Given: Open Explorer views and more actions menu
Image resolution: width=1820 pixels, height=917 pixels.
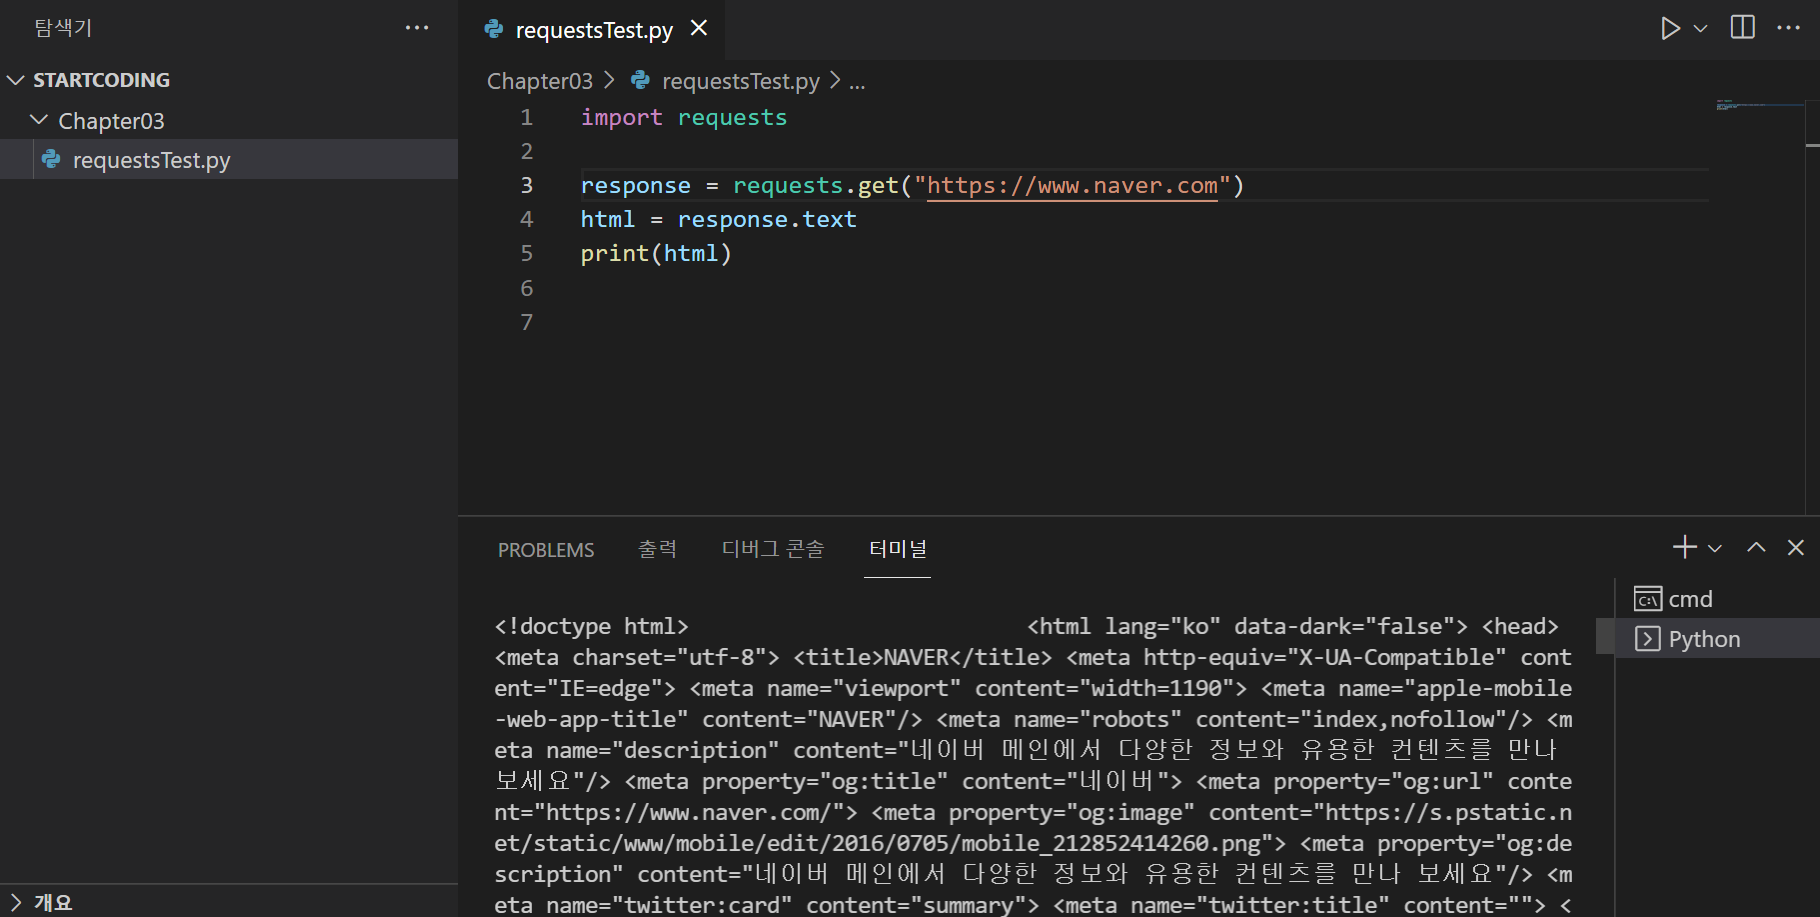Looking at the screenshot, I should (x=417, y=28).
